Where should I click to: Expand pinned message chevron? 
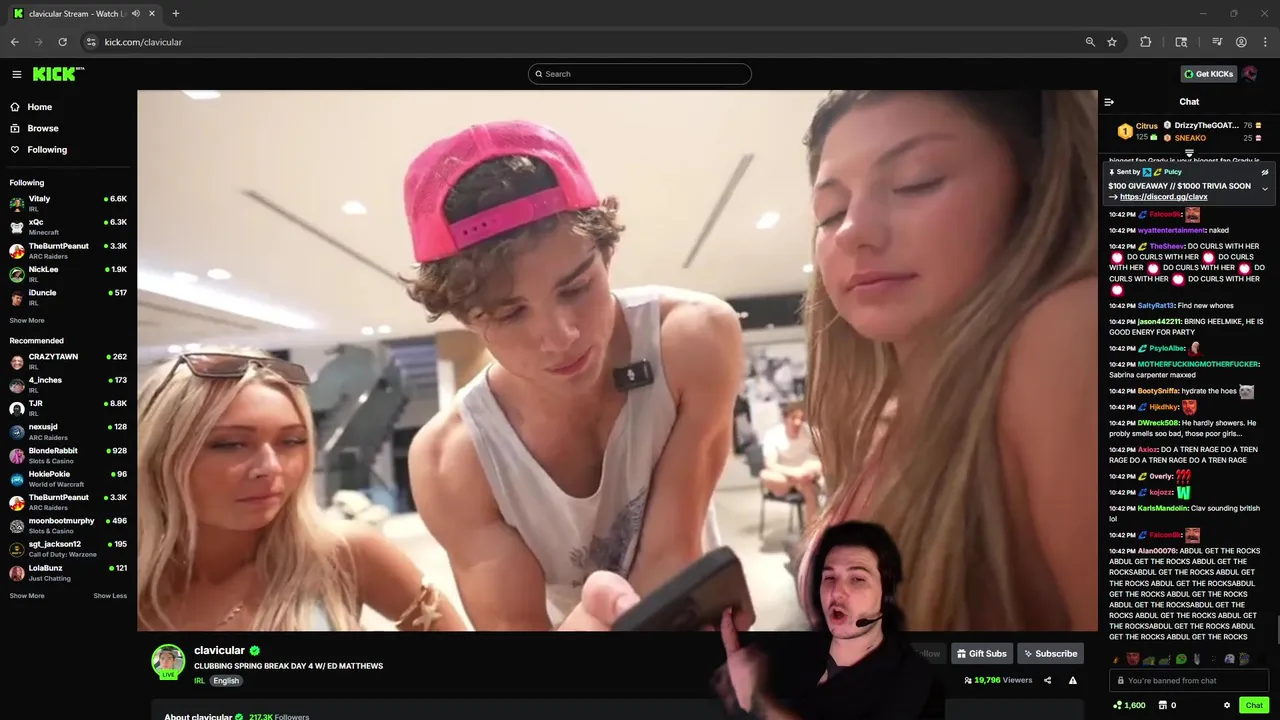tap(1265, 189)
